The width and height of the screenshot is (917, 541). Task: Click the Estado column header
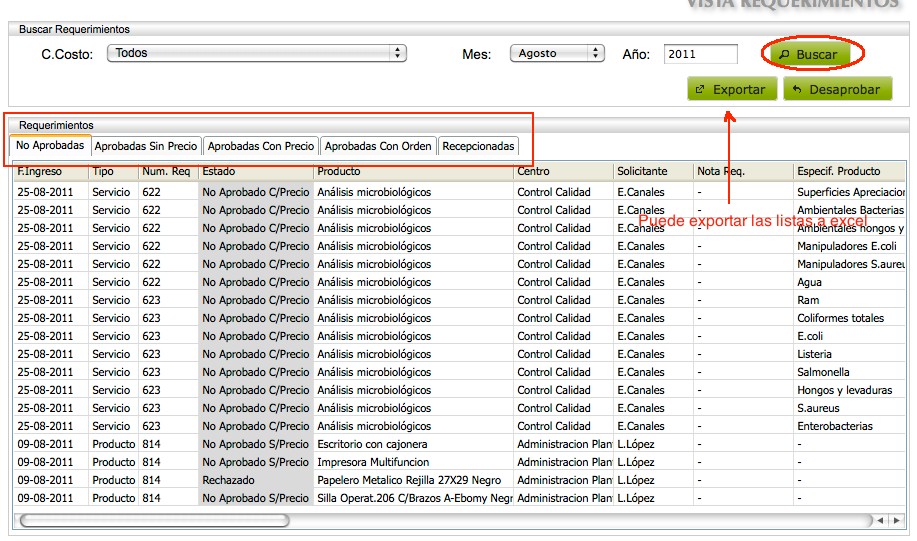pos(256,171)
